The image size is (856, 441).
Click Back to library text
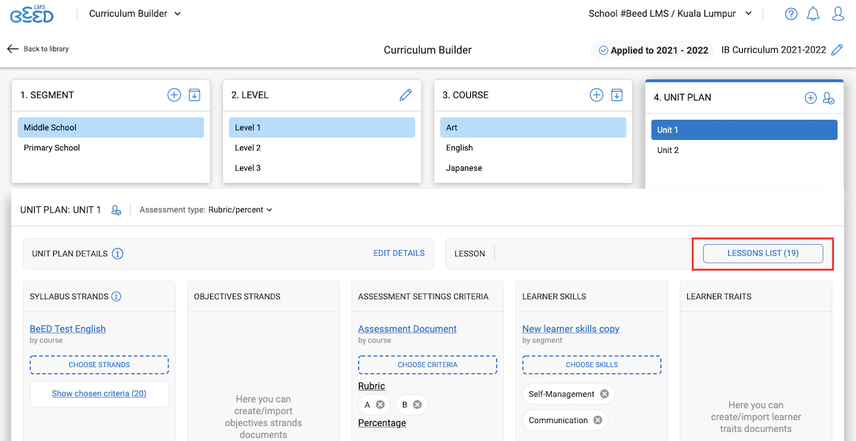tap(46, 49)
